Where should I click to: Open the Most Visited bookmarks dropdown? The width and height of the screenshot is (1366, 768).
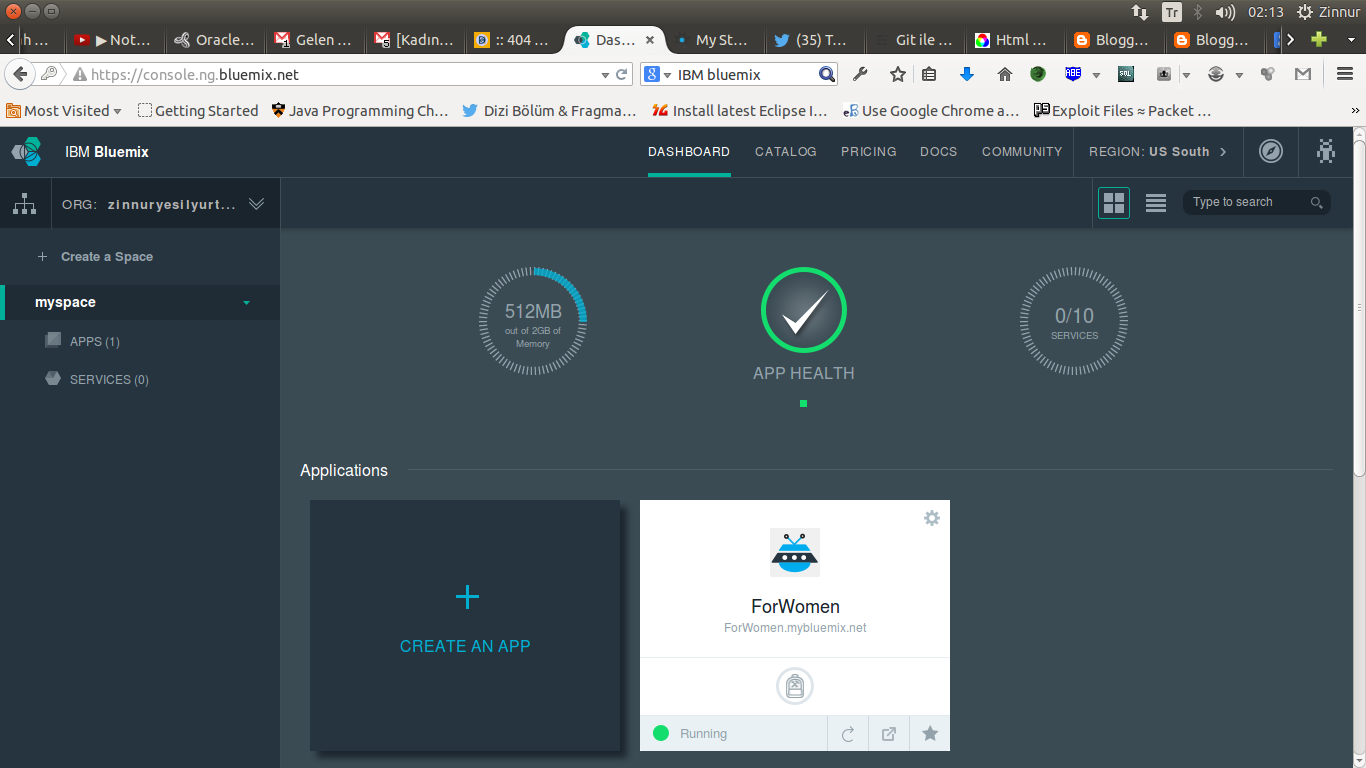(x=65, y=111)
